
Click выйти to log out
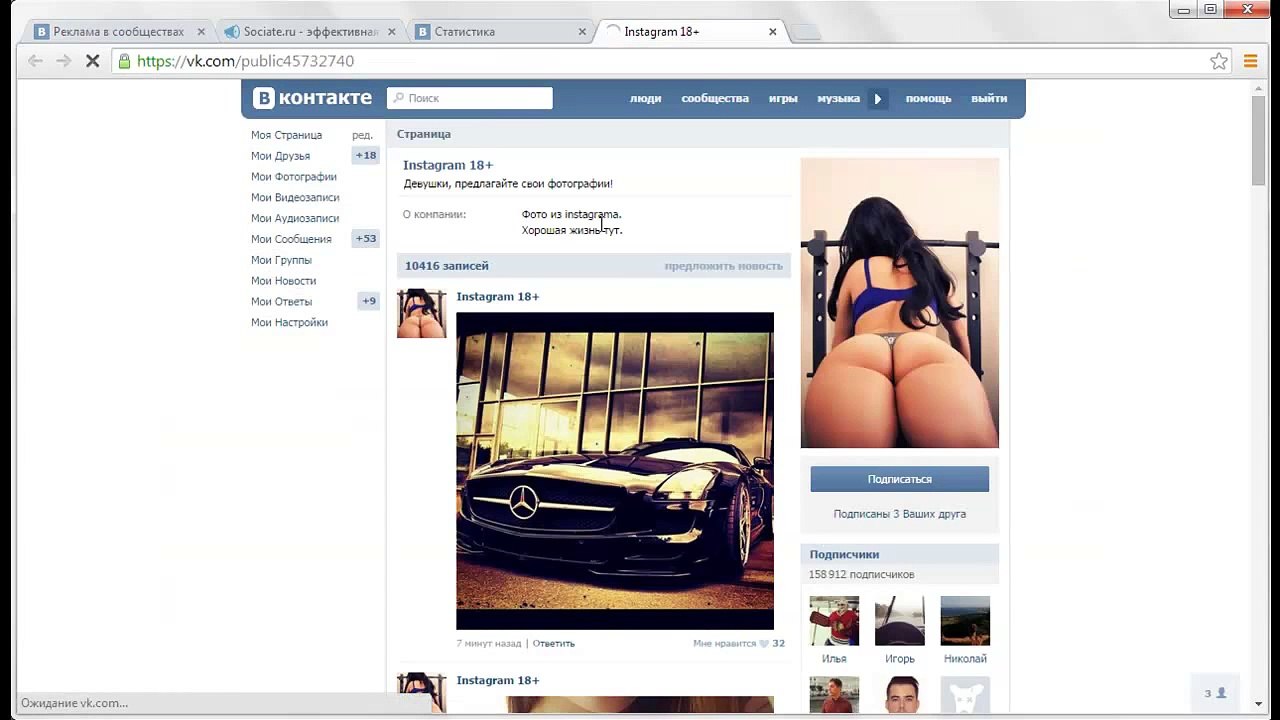(x=989, y=98)
